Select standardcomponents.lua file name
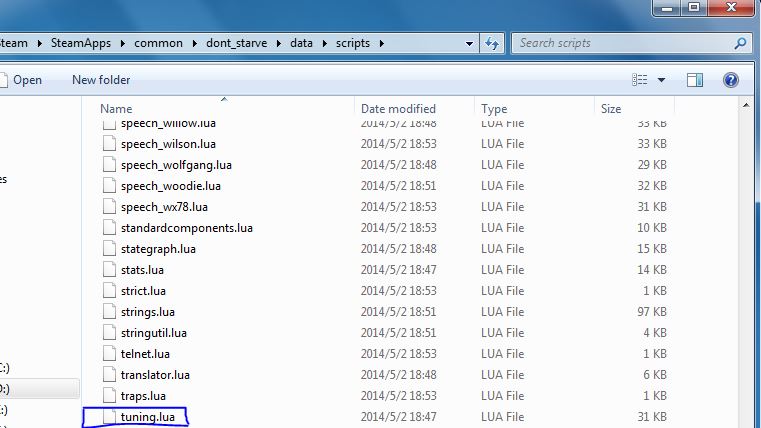The height and width of the screenshot is (428, 761). 187,228
